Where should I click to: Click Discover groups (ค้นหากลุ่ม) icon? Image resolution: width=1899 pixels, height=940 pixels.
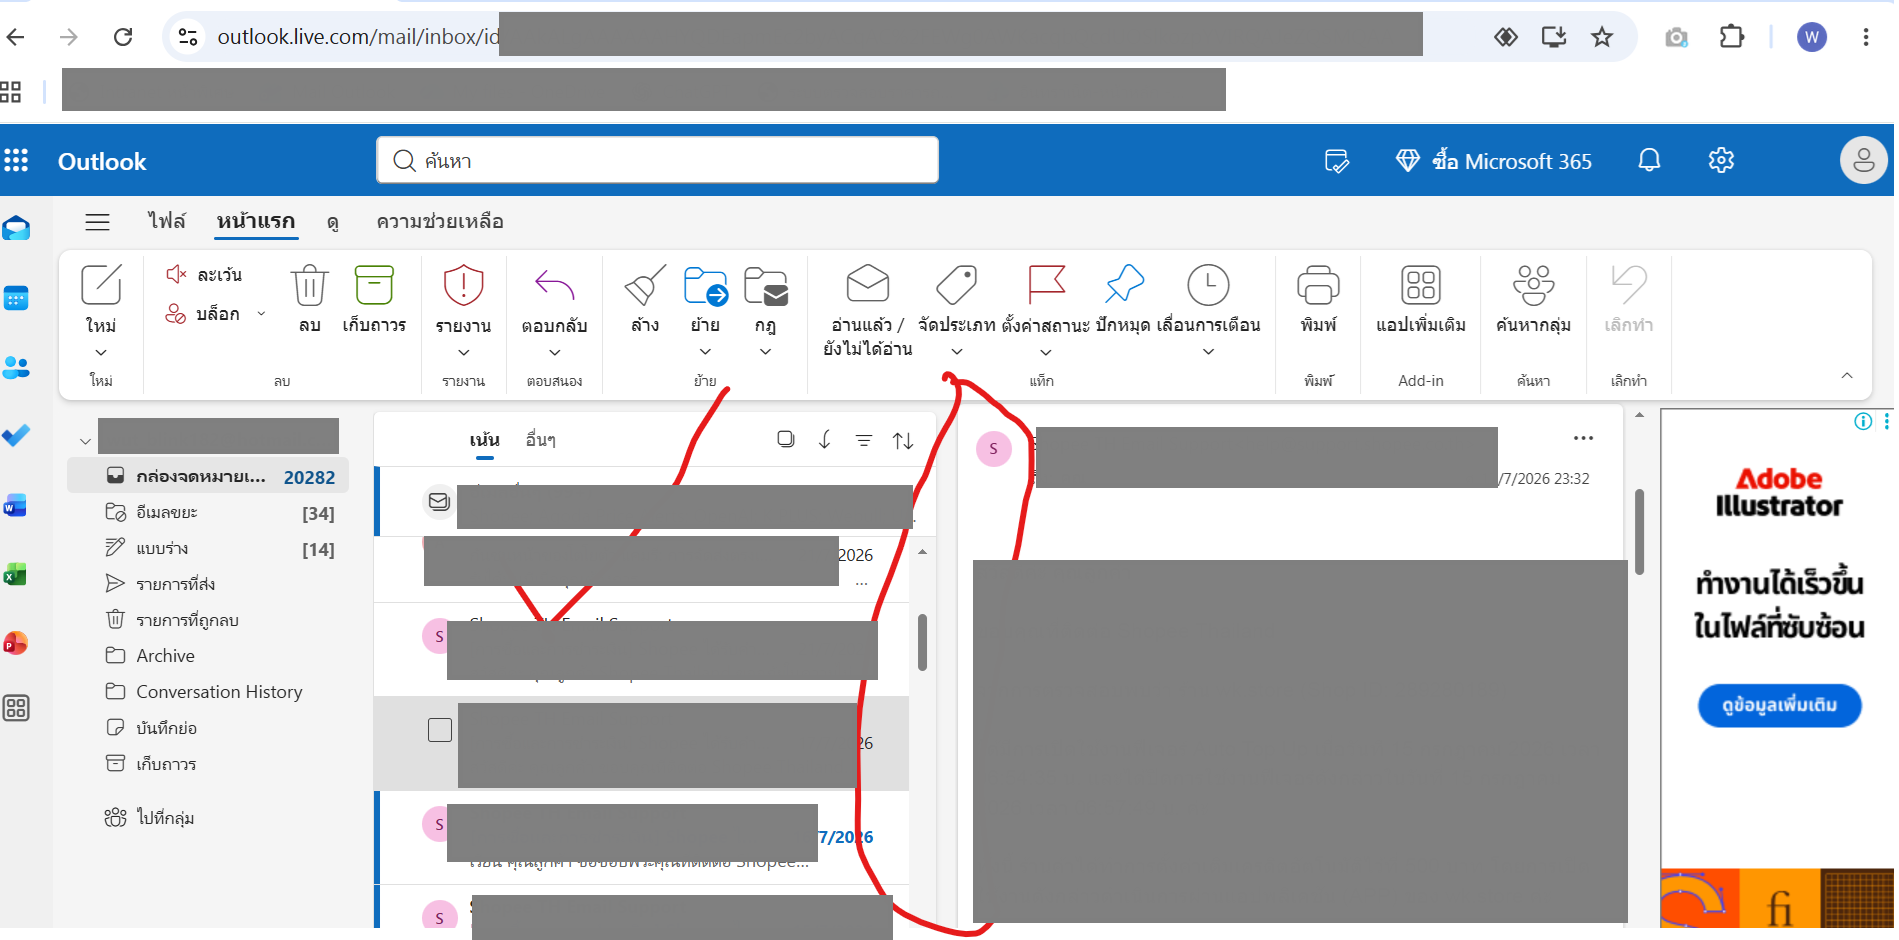(x=1533, y=285)
